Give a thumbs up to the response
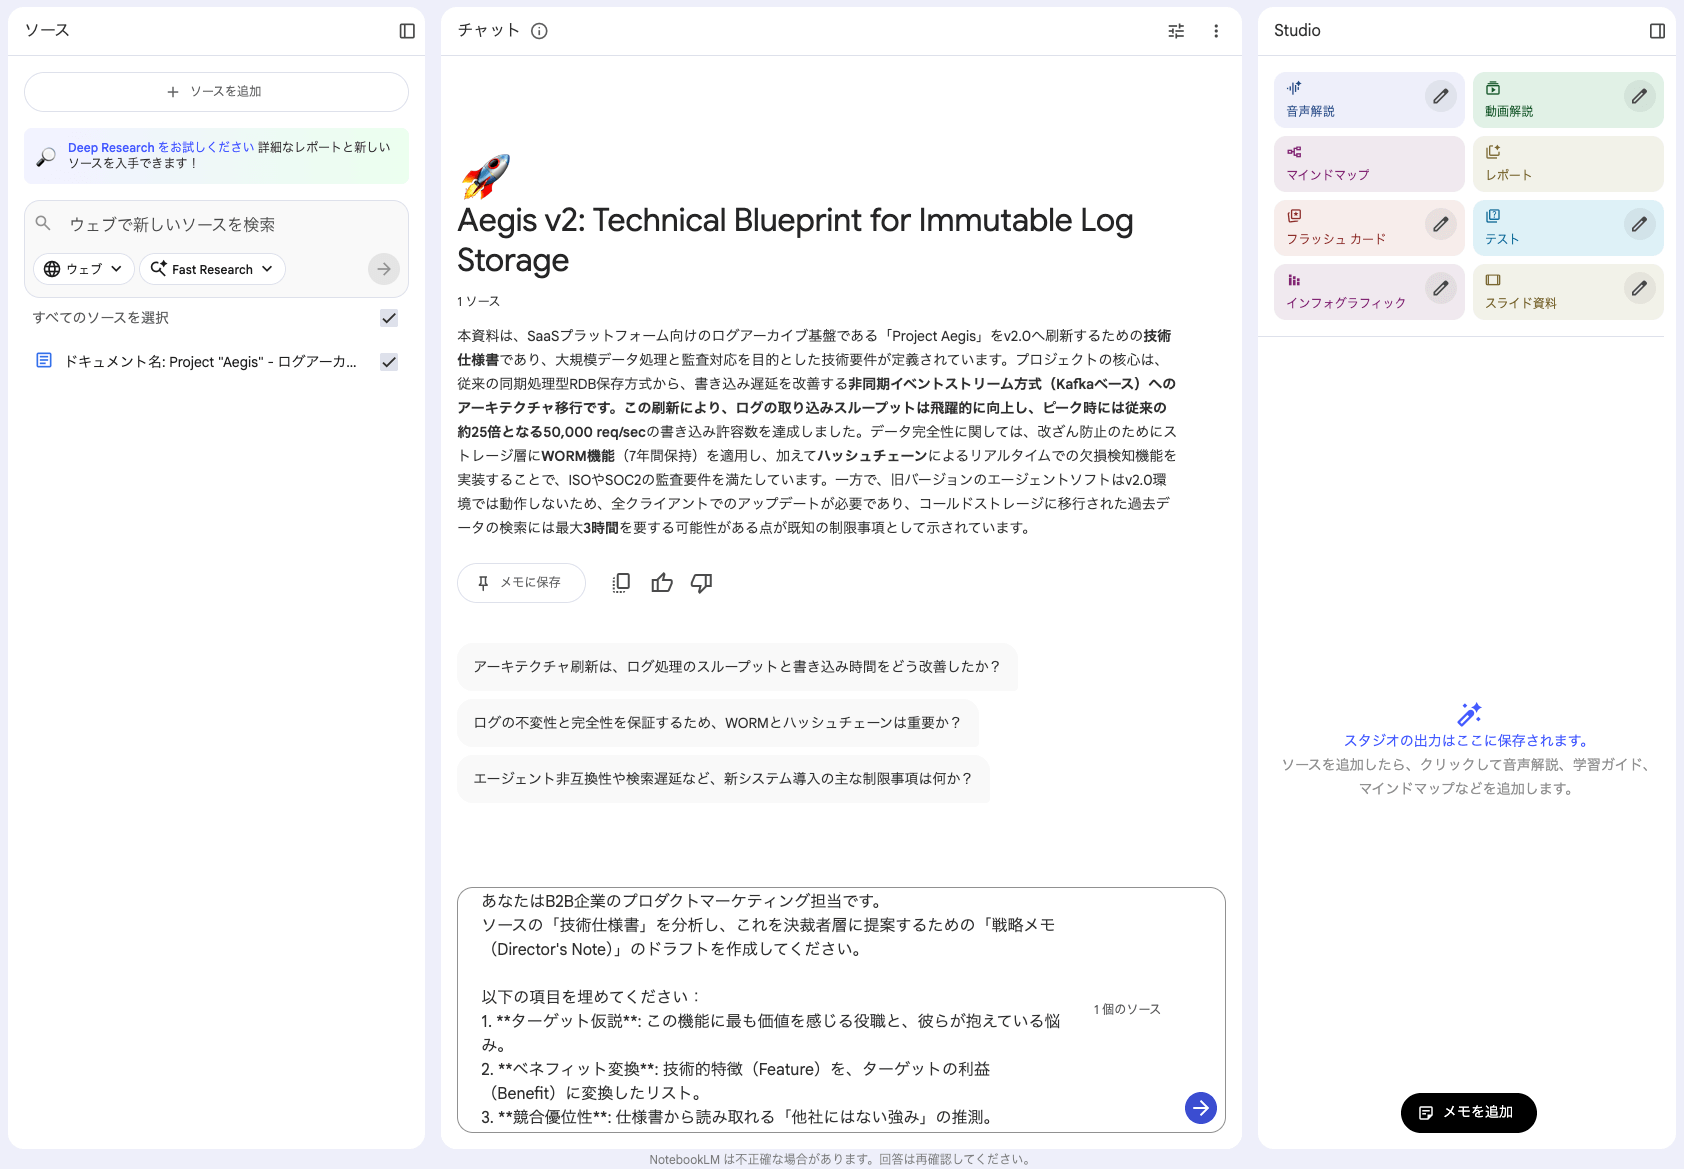 [661, 582]
